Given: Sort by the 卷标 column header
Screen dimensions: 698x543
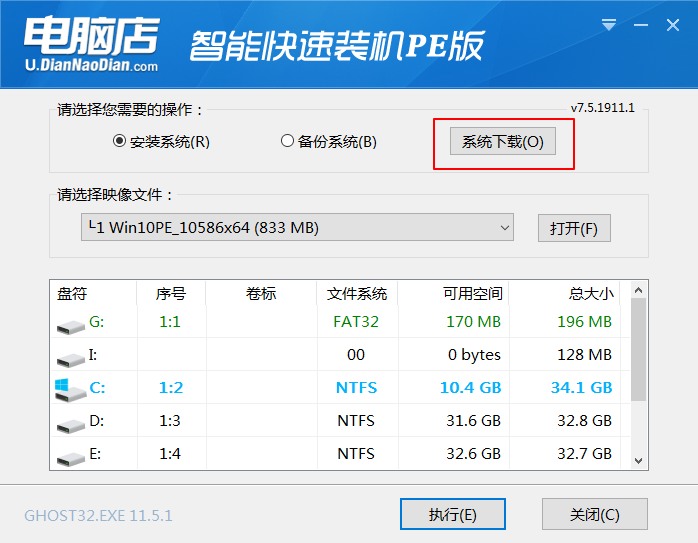Looking at the screenshot, I should [x=261, y=293].
